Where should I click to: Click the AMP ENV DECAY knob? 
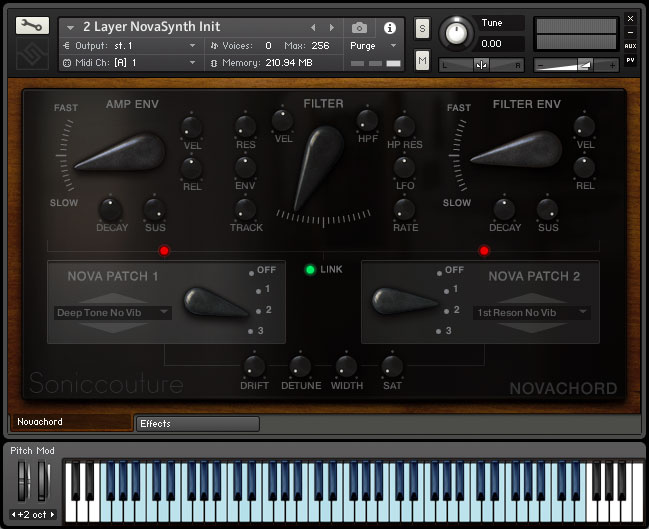pyautogui.click(x=110, y=209)
